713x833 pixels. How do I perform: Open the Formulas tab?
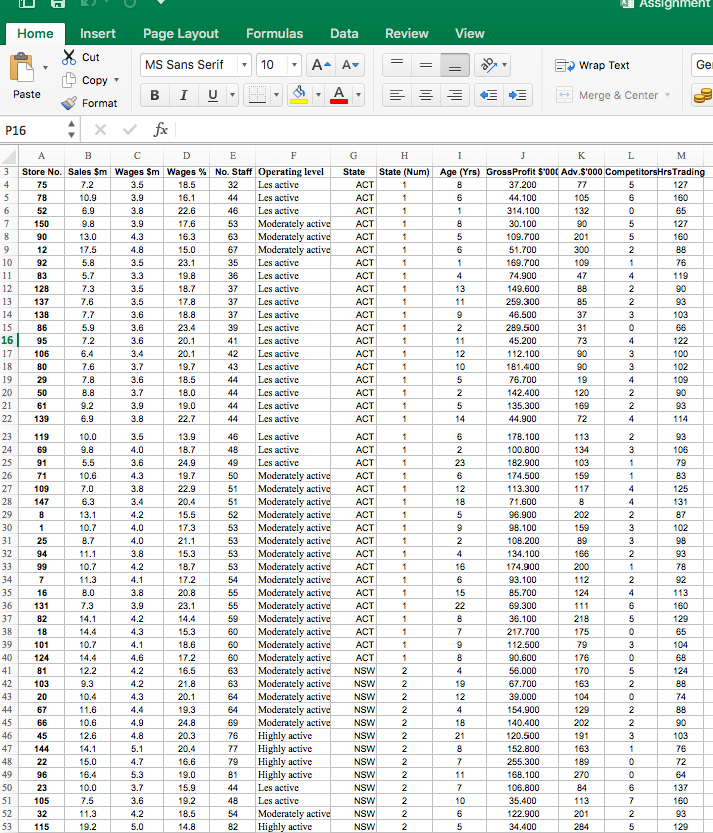275,33
